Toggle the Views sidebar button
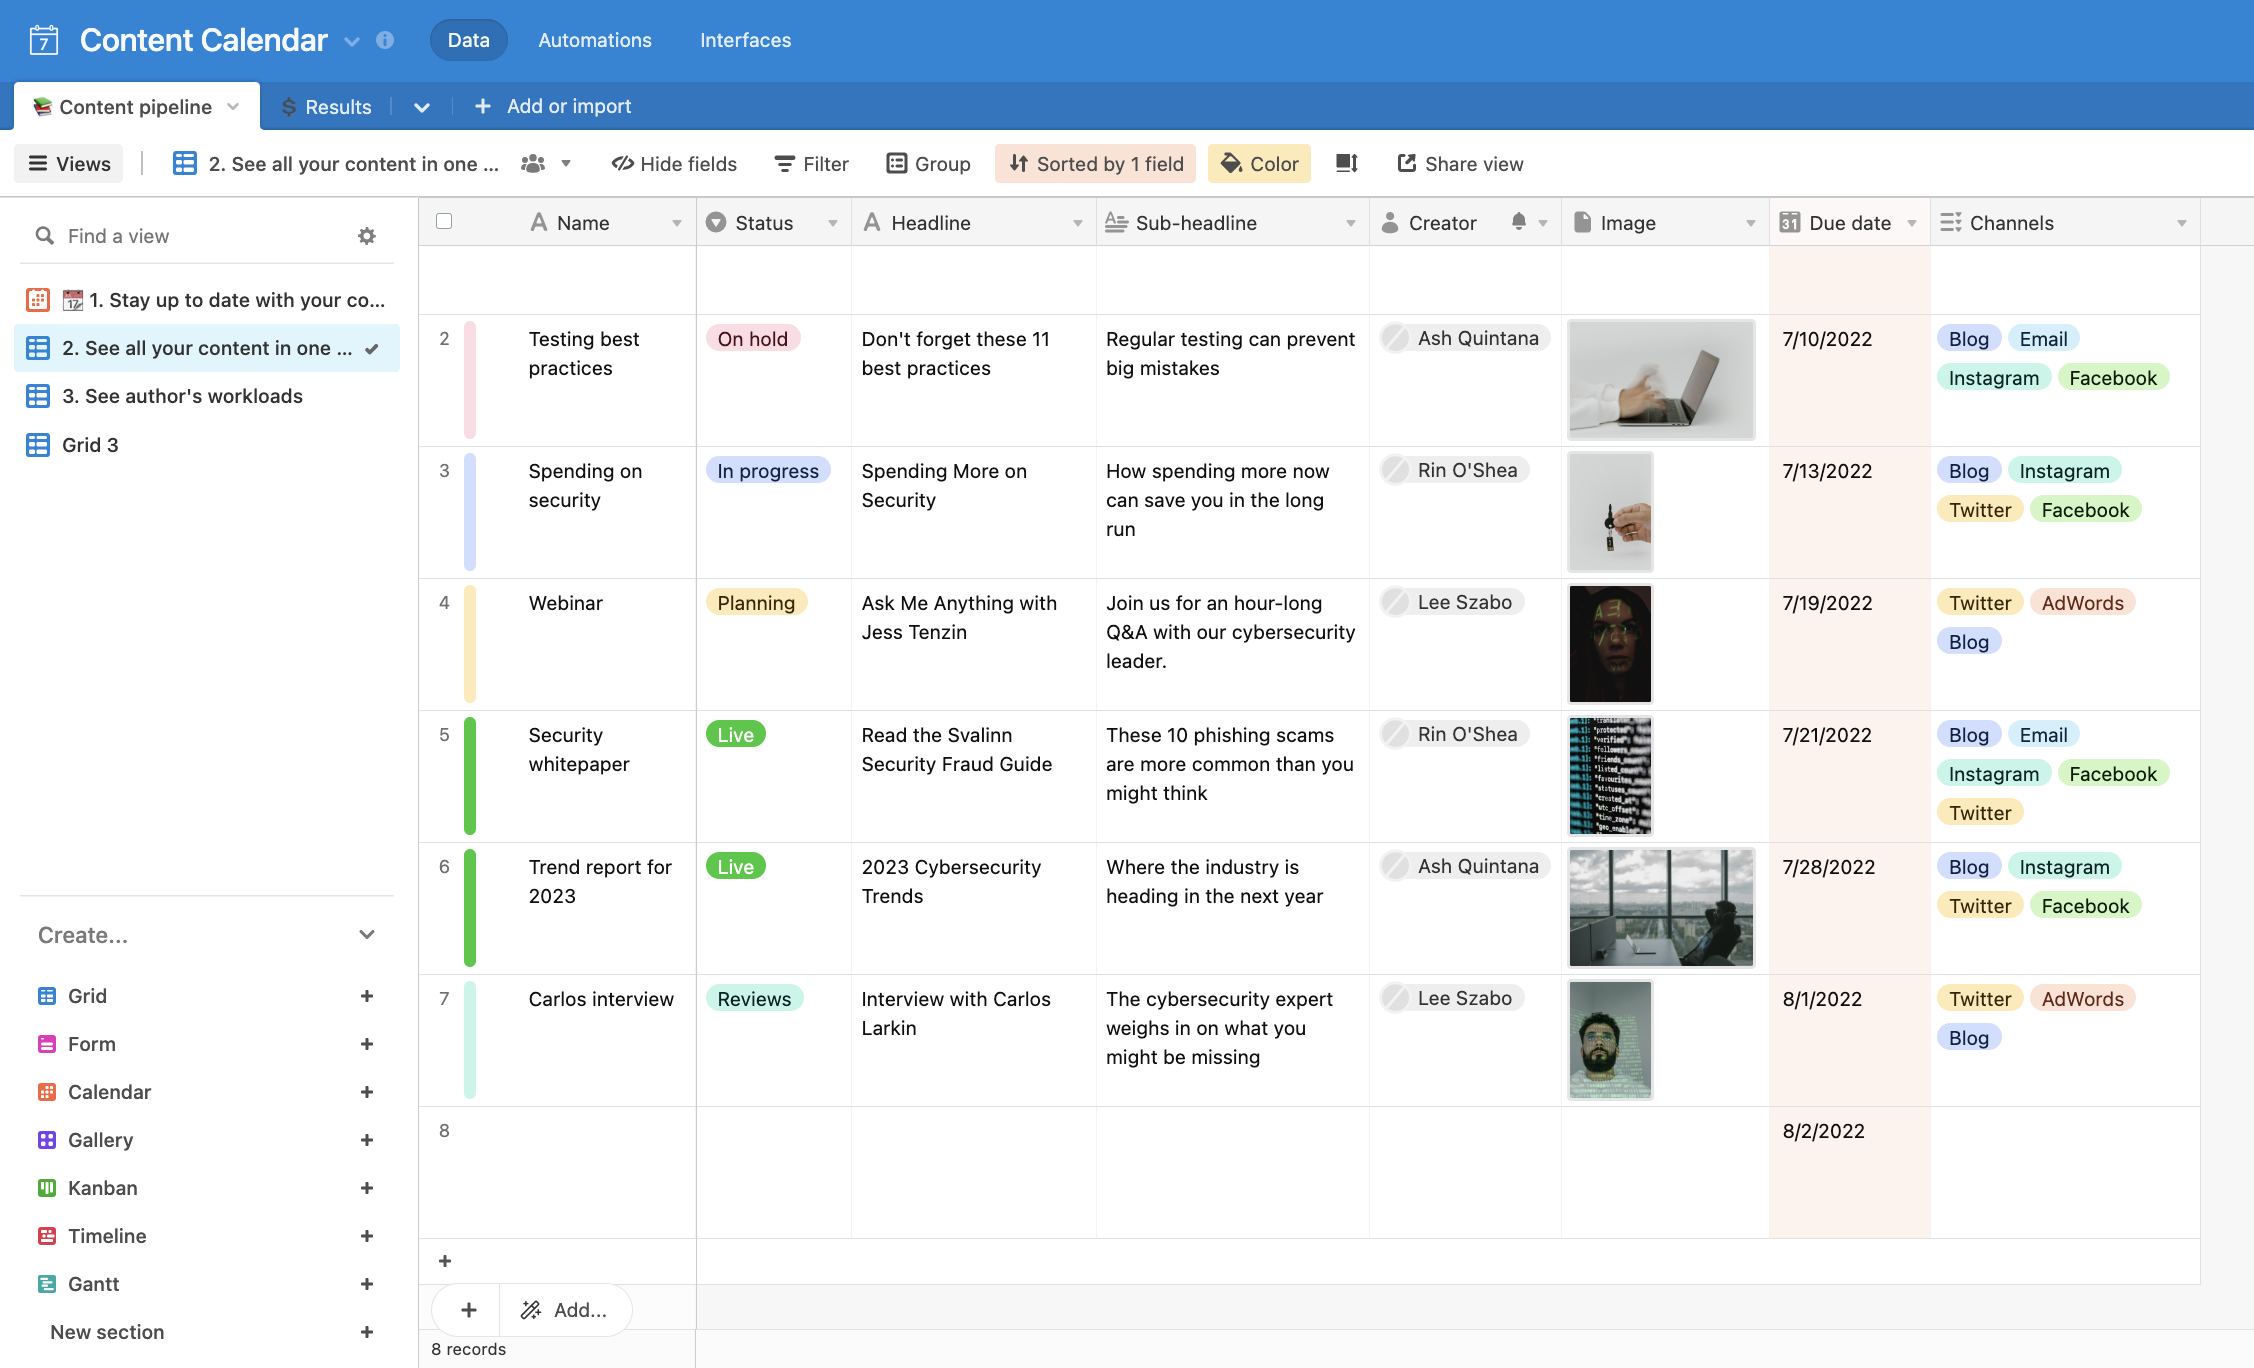This screenshot has width=2254, height=1368. point(69,163)
